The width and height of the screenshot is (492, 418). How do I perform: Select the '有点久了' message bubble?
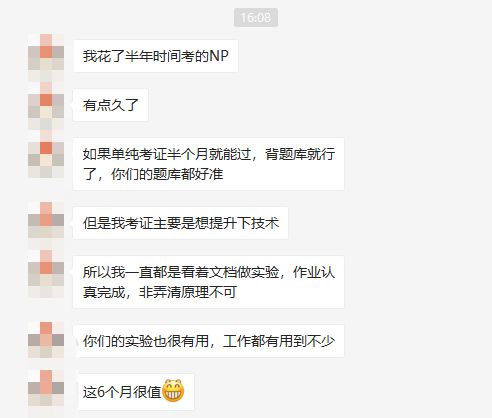(110, 105)
